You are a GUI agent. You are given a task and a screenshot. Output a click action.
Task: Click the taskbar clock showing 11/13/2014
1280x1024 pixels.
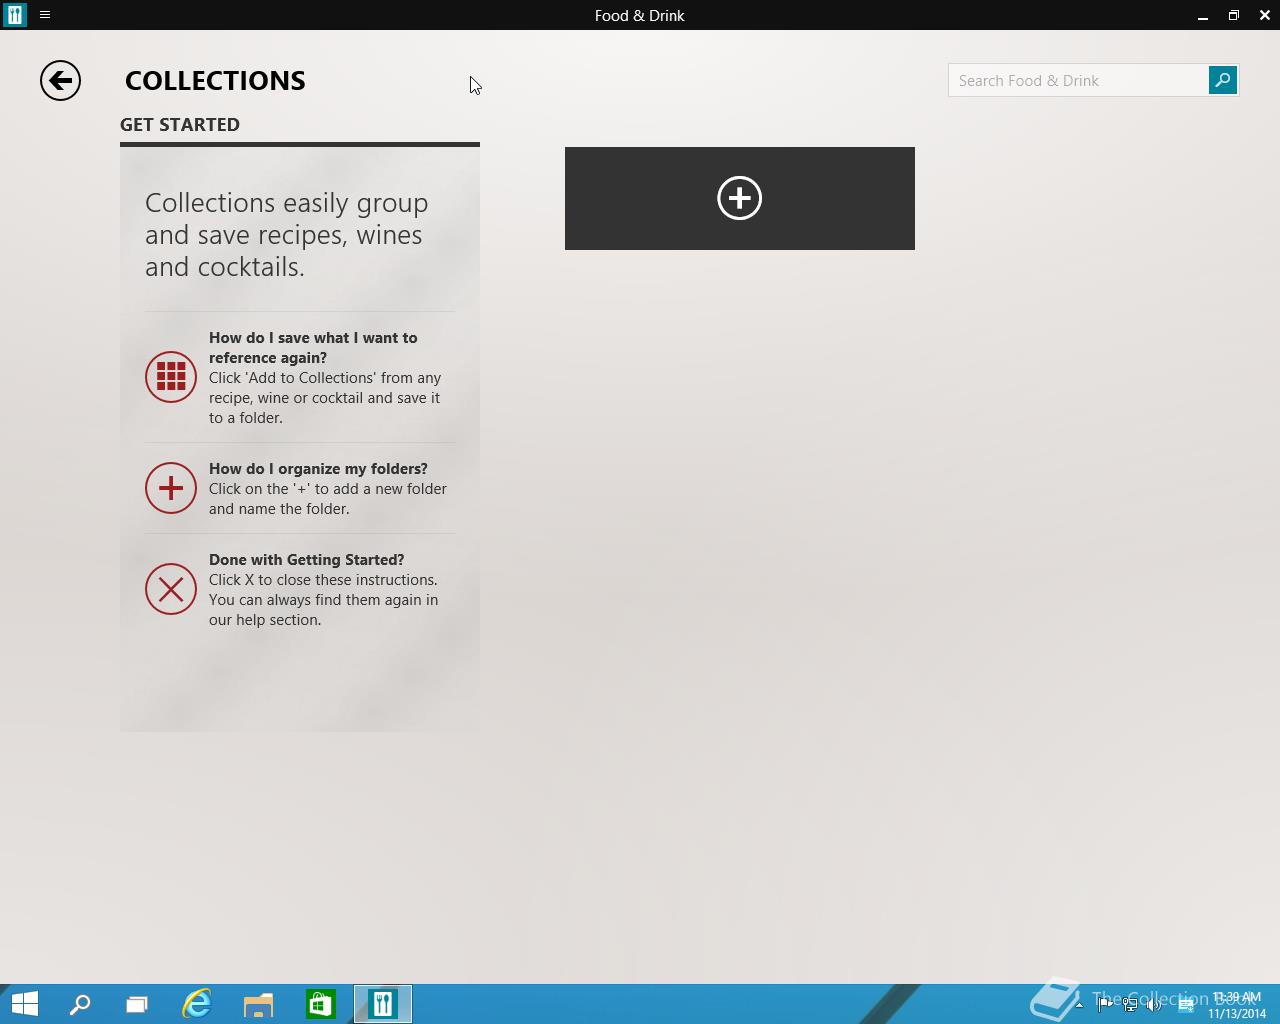1236,1005
